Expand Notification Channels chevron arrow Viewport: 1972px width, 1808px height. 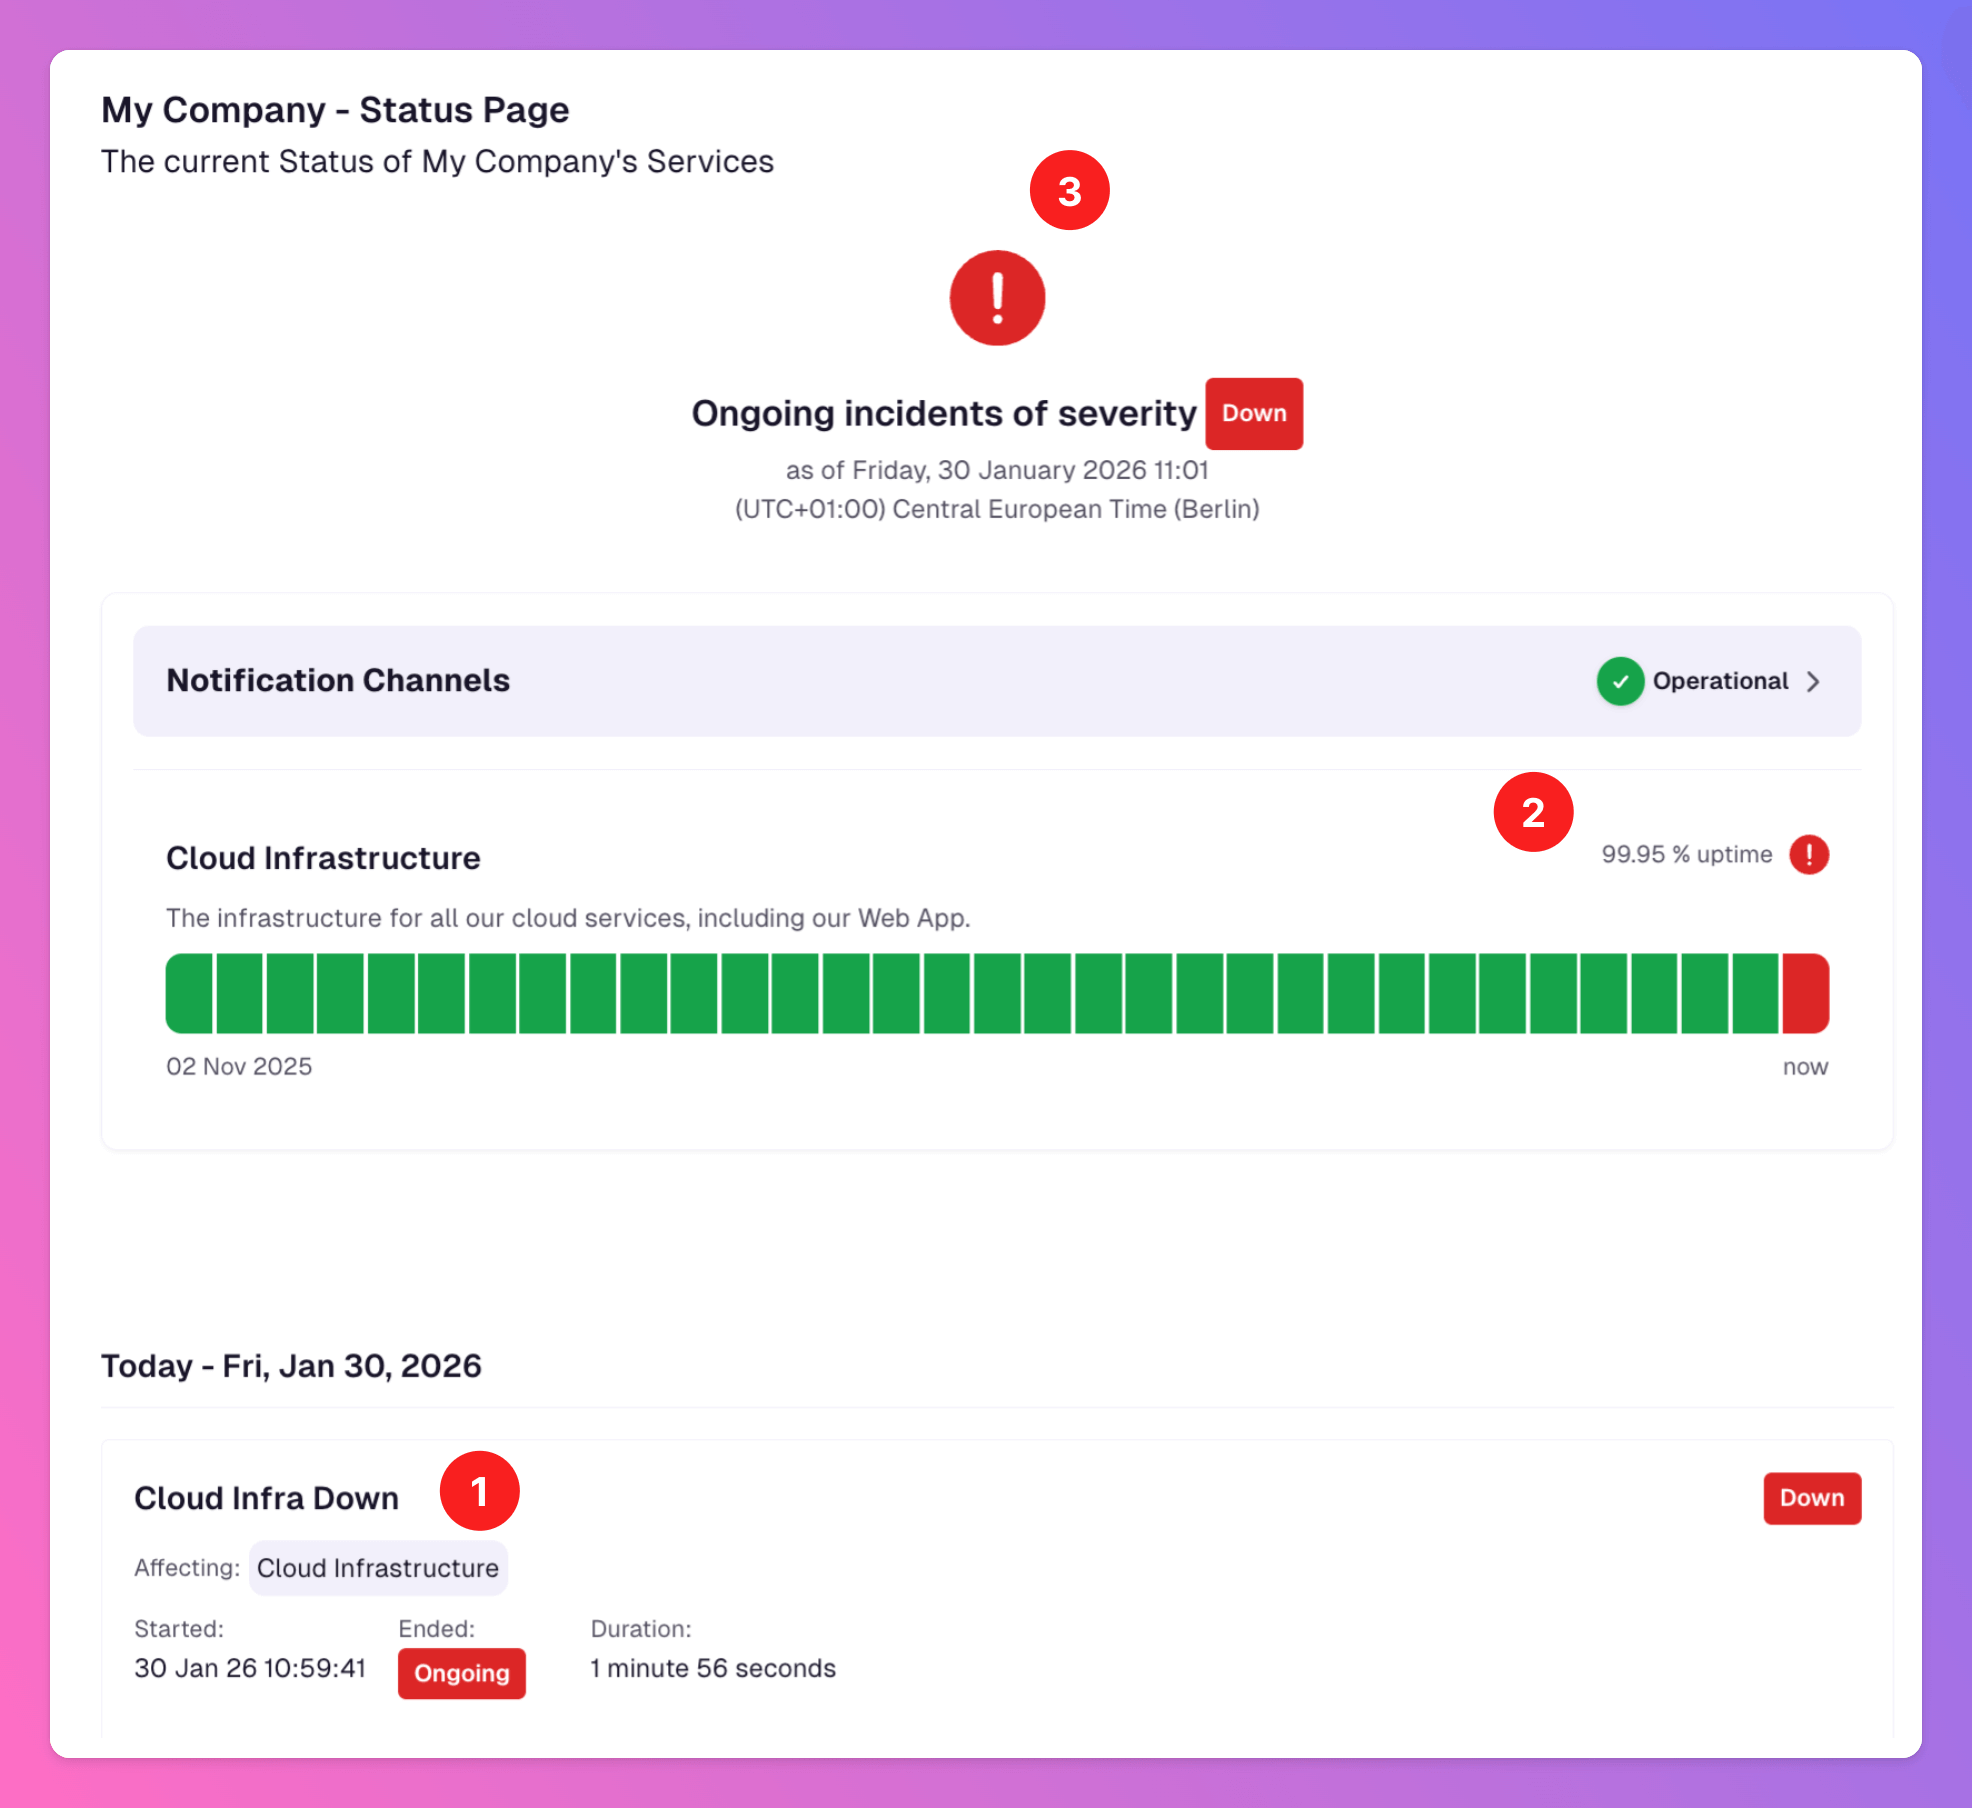click(1813, 682)
